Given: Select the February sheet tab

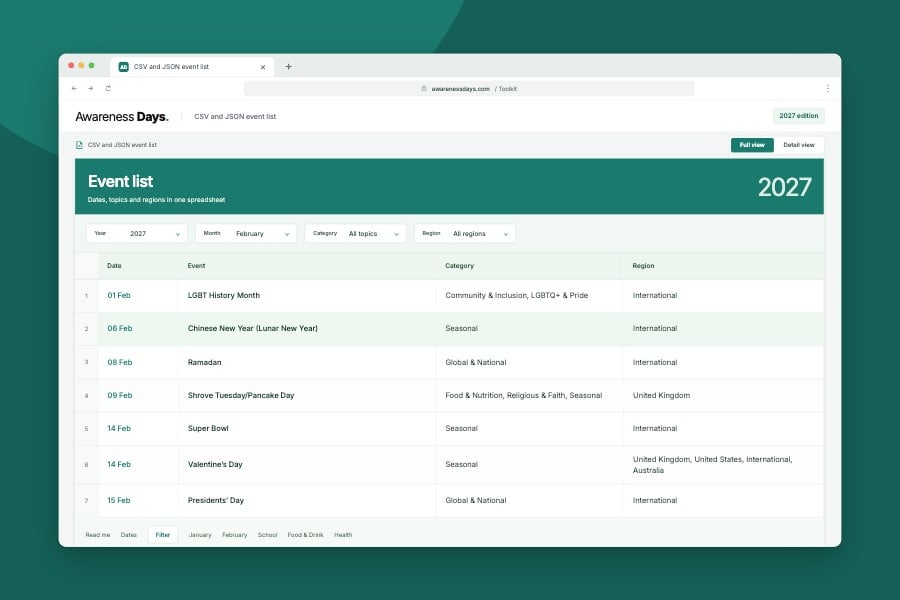Looking at the screenshot, I should (x=234, y=535).
